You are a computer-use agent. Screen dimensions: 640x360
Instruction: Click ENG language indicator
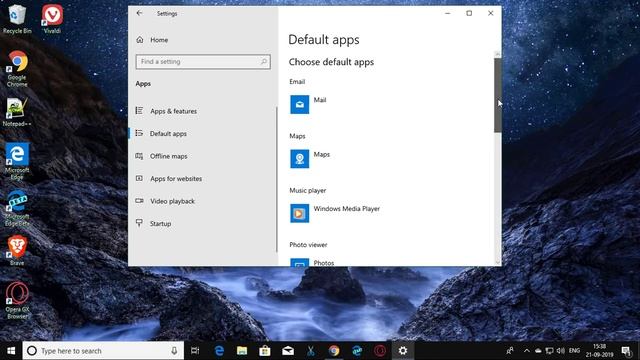point(574,351)
